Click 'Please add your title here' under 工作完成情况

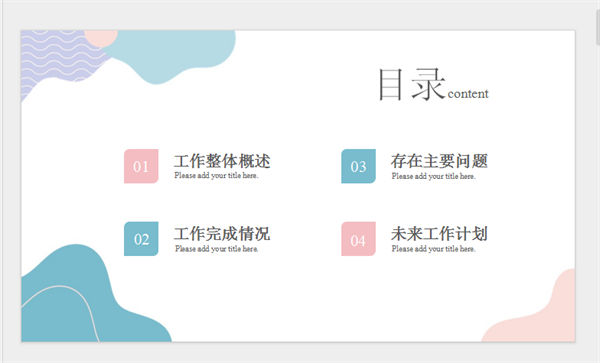coord(216,249)
